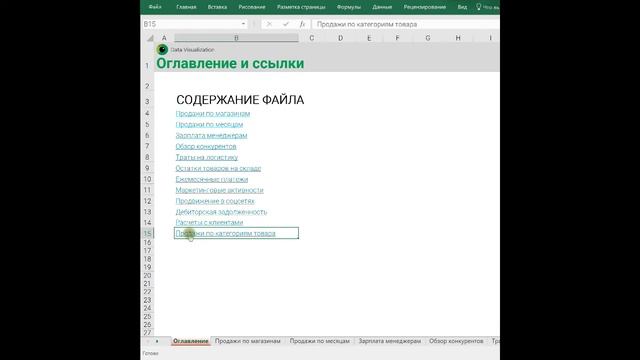Select column B header
Viewport: 640px width, 360px height.
pos(236,38)
